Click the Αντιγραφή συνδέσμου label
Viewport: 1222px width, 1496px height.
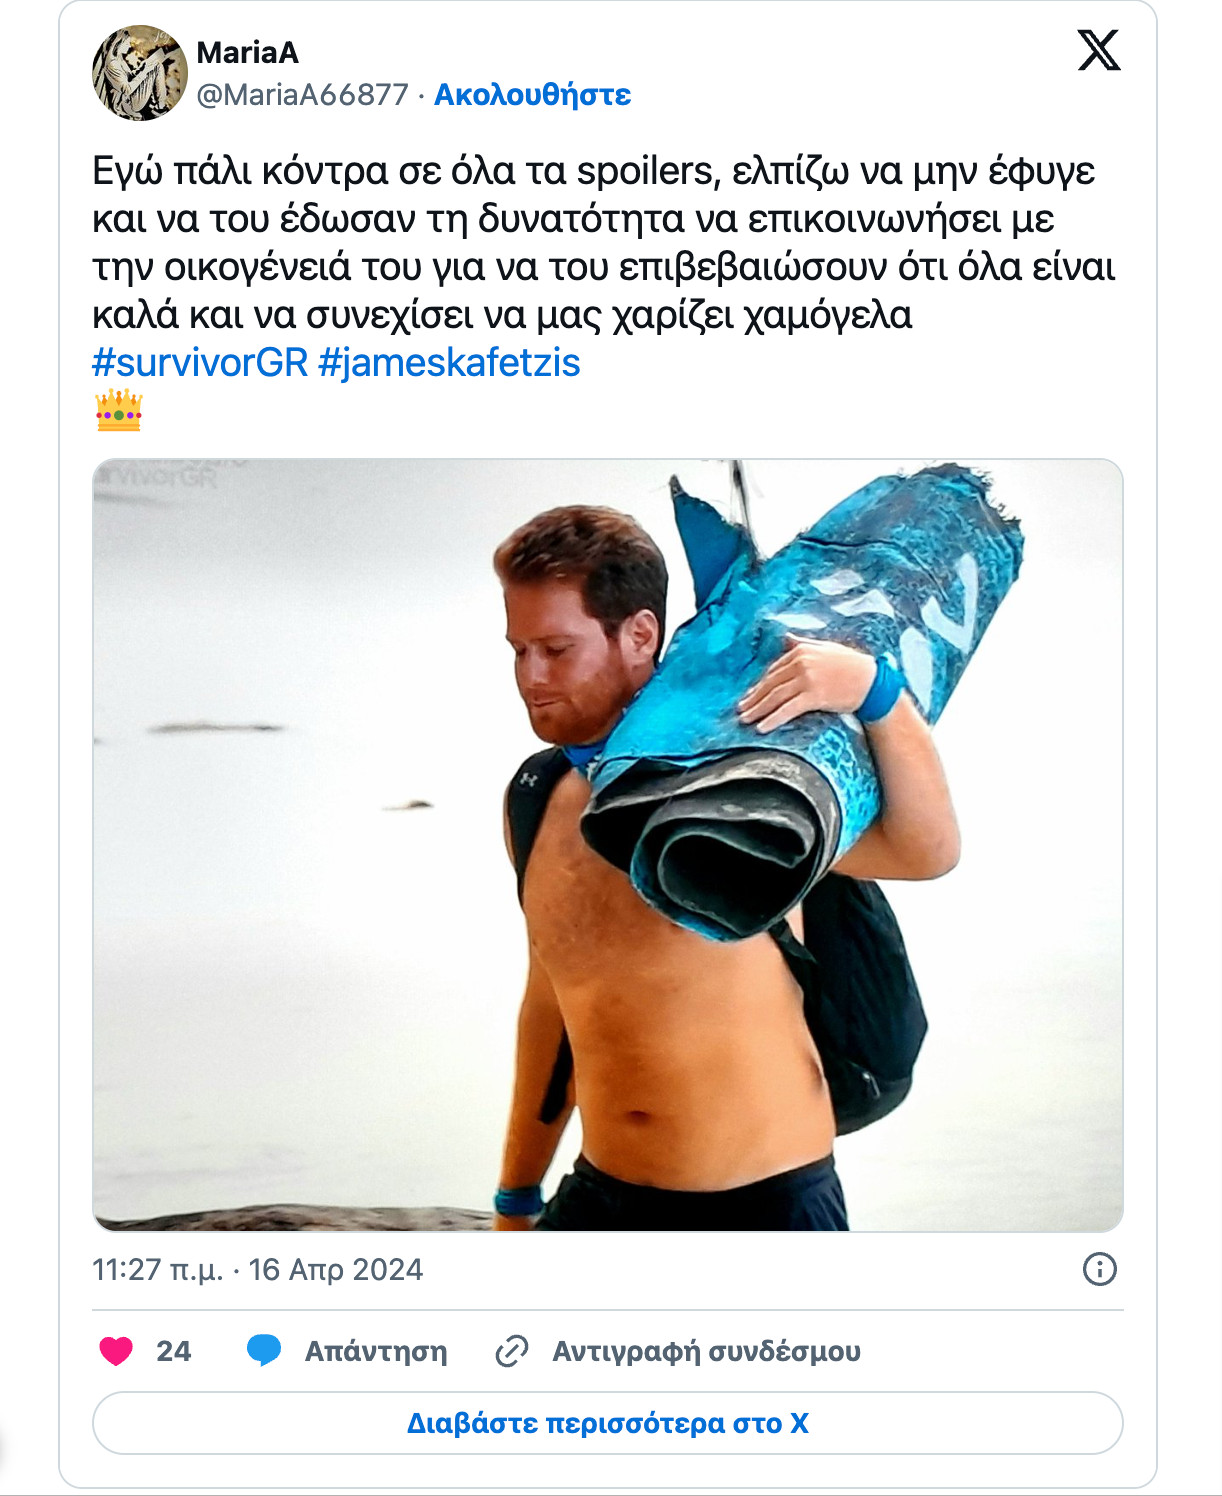(706, 1351)
